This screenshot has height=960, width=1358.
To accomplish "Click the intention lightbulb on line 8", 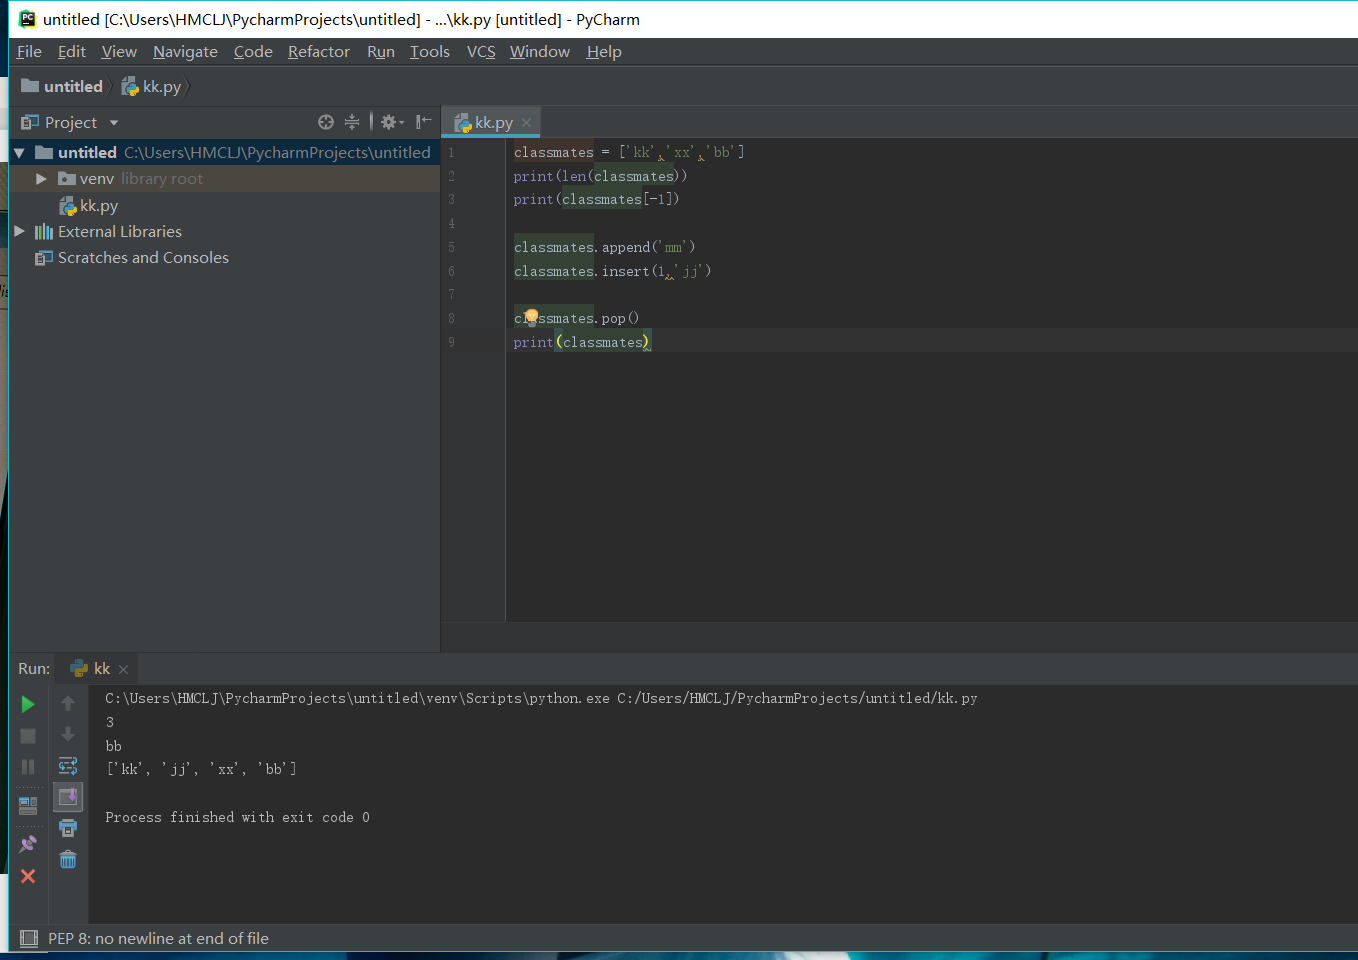I will pos(531,317).
